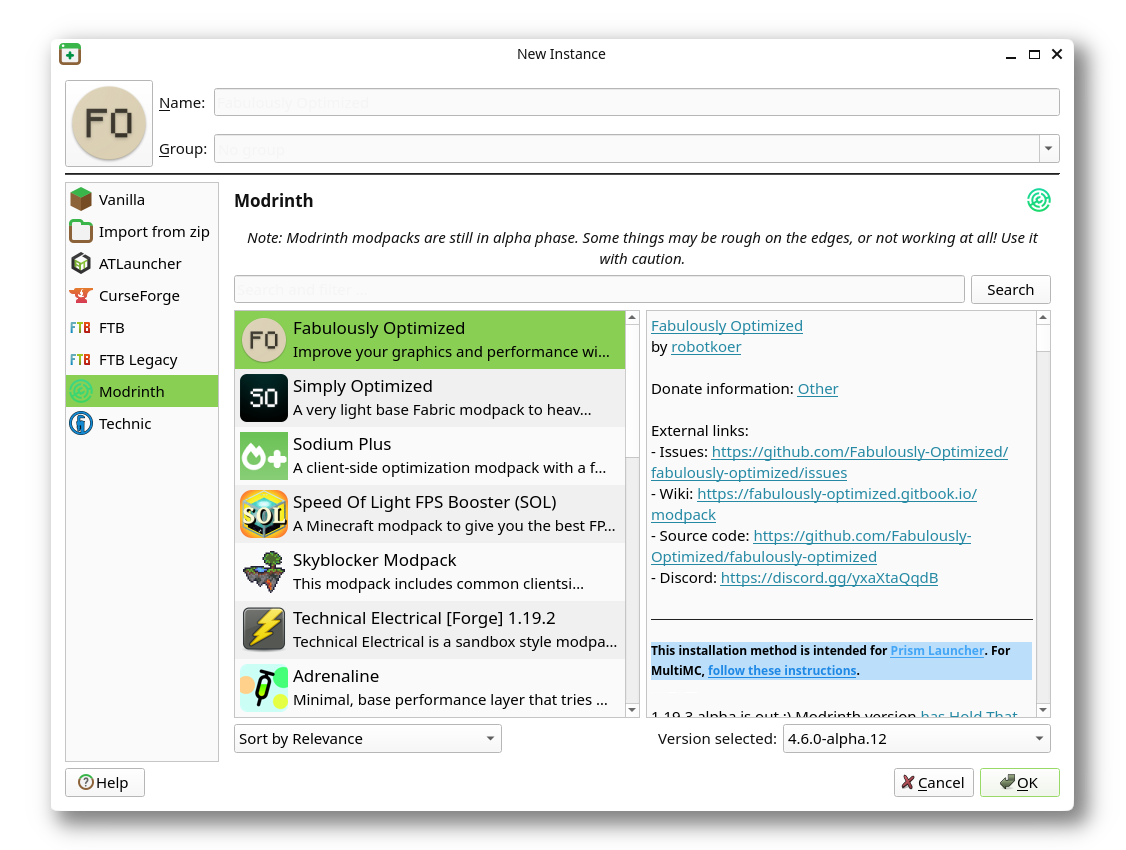Click the Skyblocker Modpack icon
This screenshot has width=1126, height=850.
coord(263,572)
